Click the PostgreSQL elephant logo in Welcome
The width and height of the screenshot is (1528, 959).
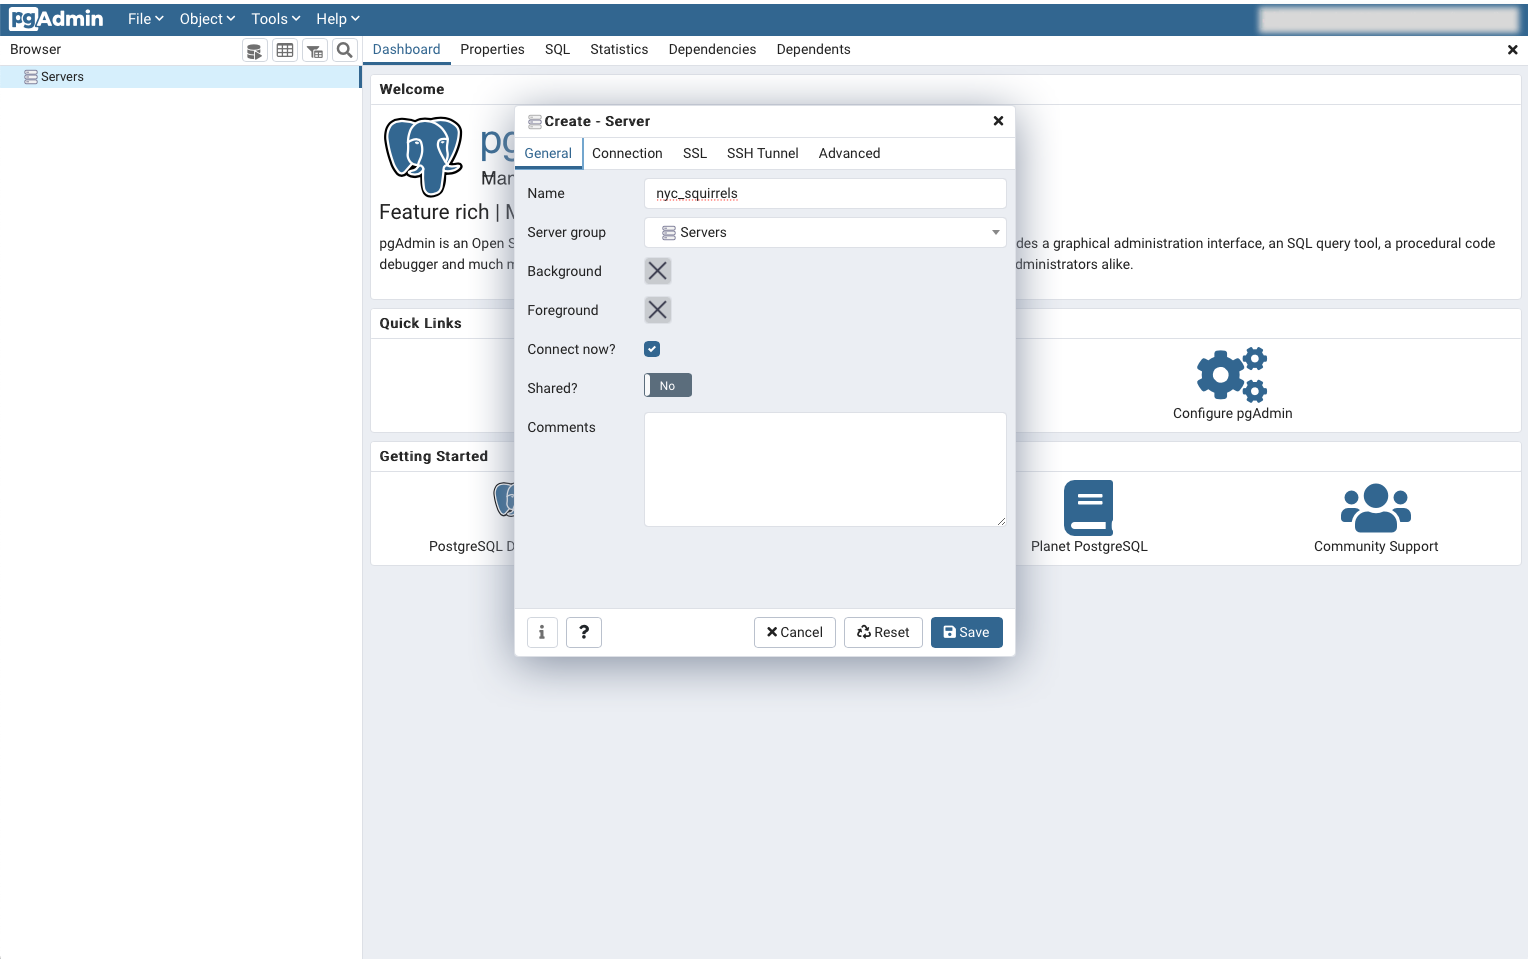point(424,156)
